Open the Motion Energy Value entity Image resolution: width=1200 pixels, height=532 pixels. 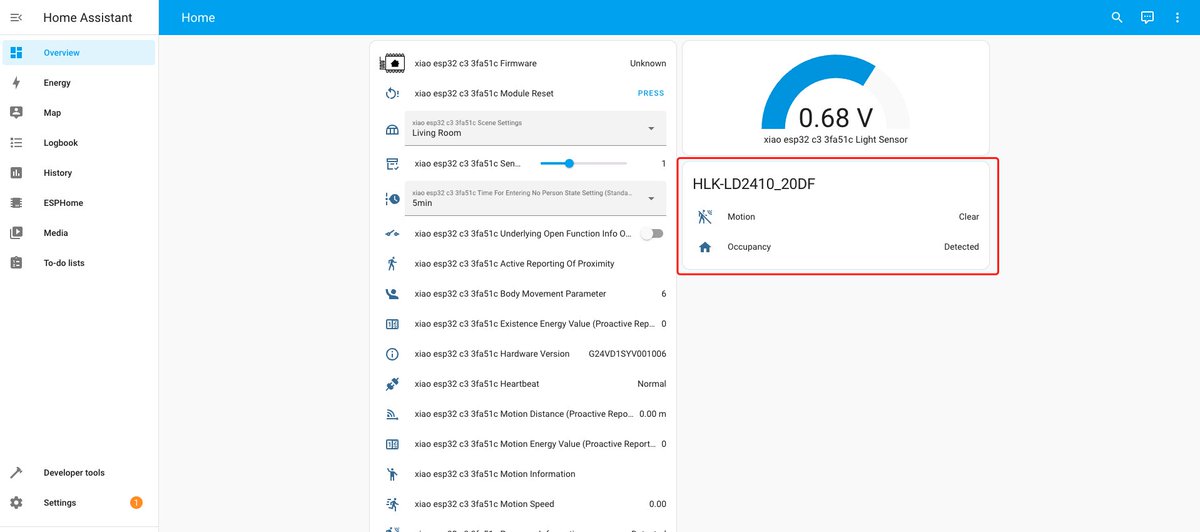pos(523,444)
